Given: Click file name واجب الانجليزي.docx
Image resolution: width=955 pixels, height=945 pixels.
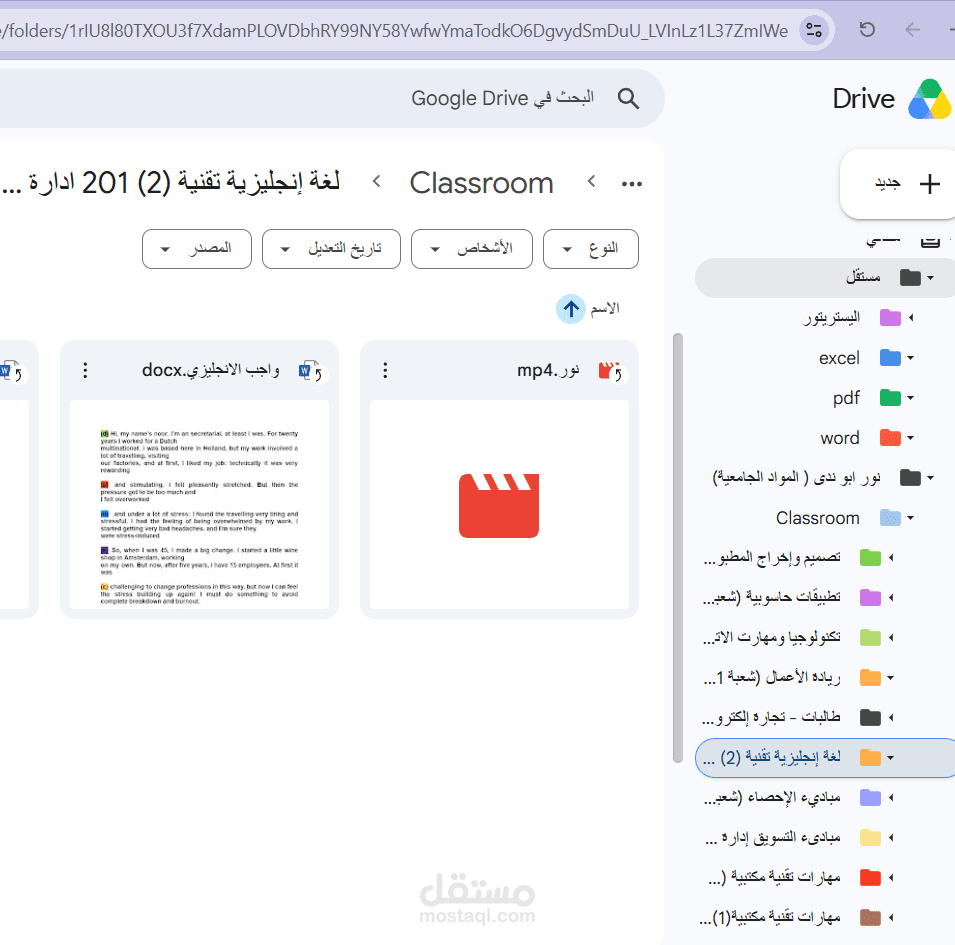Looking at the screenshot, I should coord(211,370).
